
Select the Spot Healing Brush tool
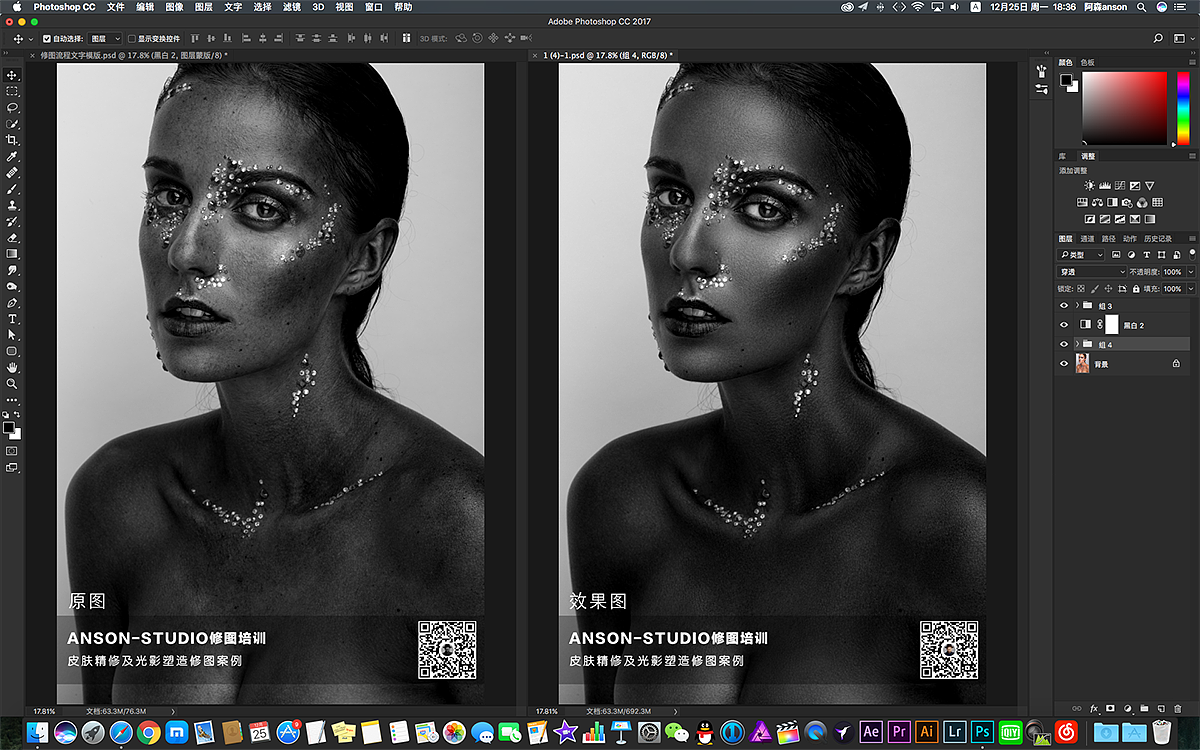click(12, 173)
